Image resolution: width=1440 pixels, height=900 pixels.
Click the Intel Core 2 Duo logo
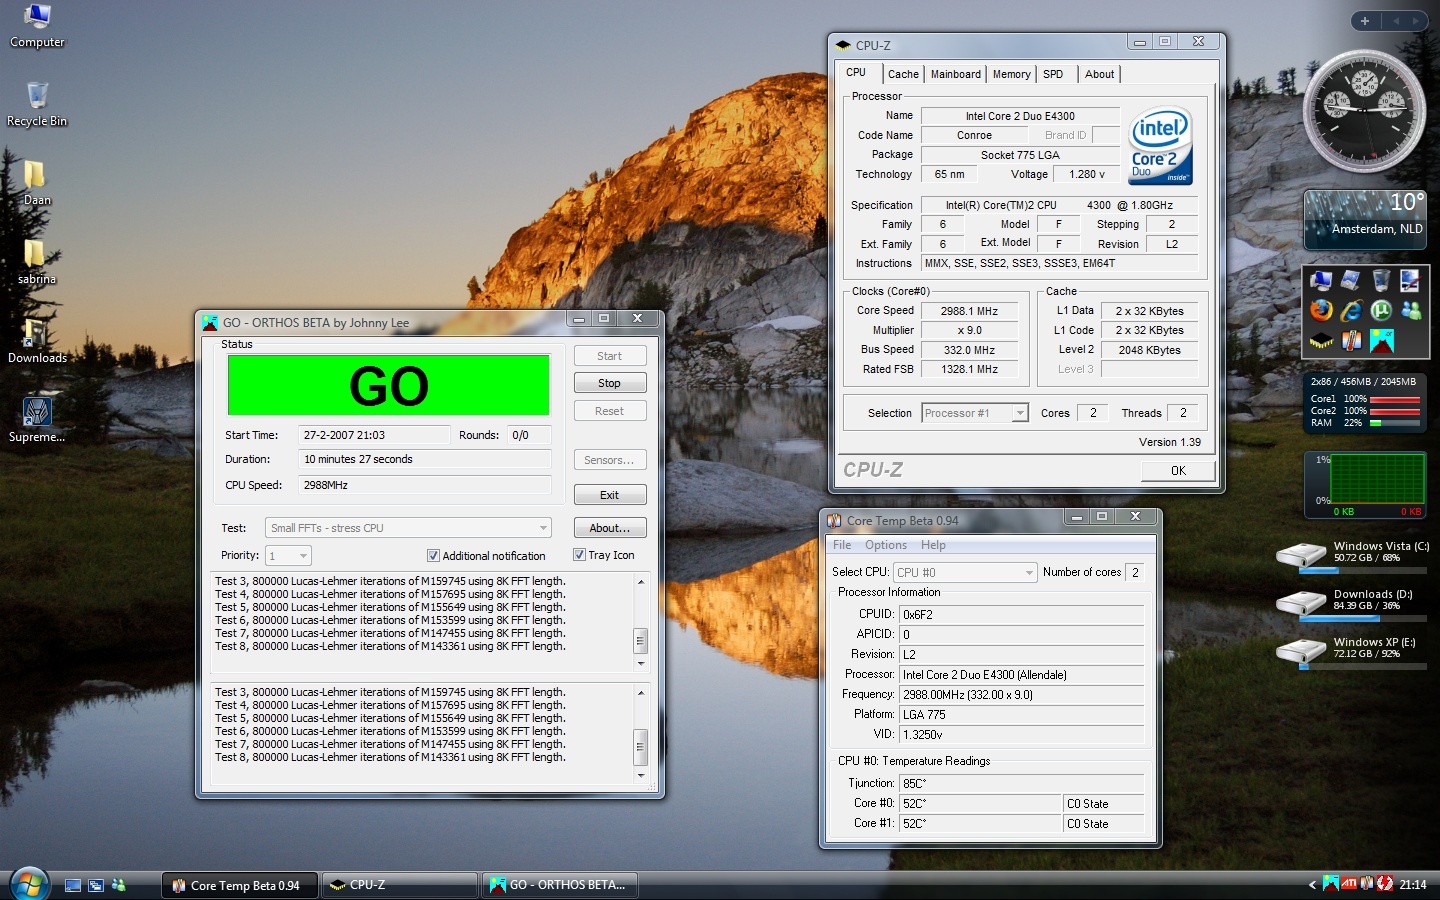click(x=1160, y=146)
